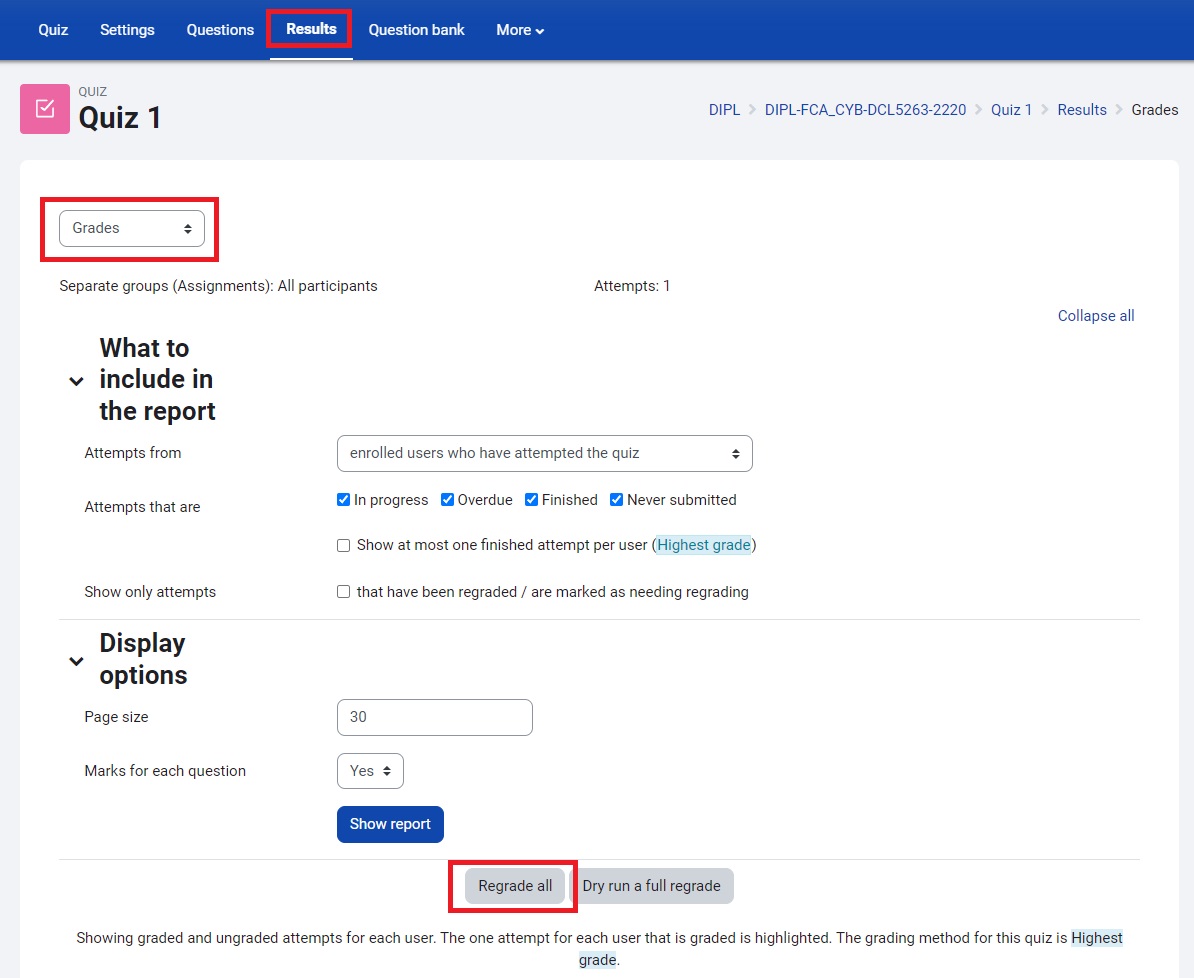The height and width of the screenshot is (978, 1194).
Task: Collapse the 'What to include in the report' section
Action: tap(76, 381)
